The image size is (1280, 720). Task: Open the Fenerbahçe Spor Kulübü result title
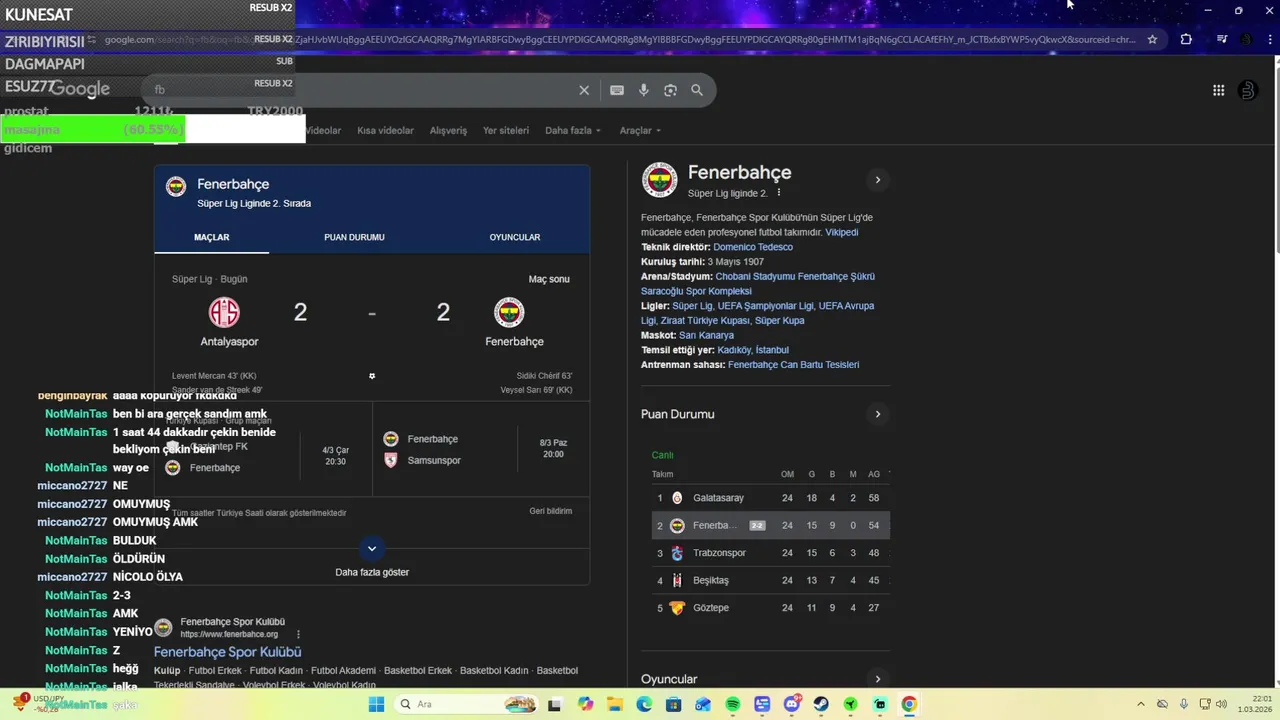227,652
